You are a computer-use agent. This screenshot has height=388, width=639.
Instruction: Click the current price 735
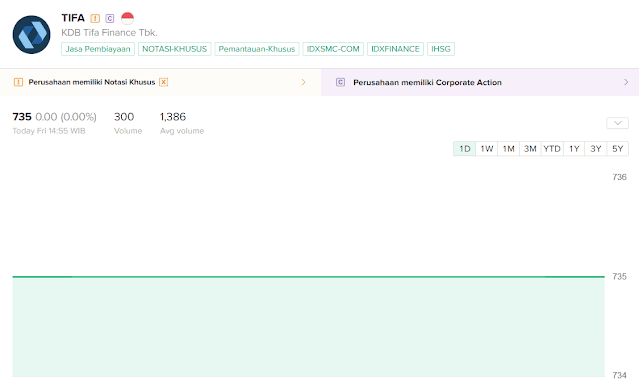click(x=22, y=117)
